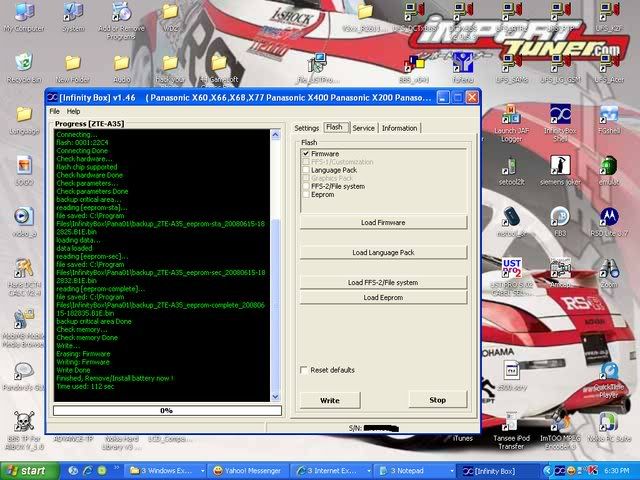Viewport: 640px width, 480px height.
Task: Click the Load Eeprom button
Action: coord(383,298)
